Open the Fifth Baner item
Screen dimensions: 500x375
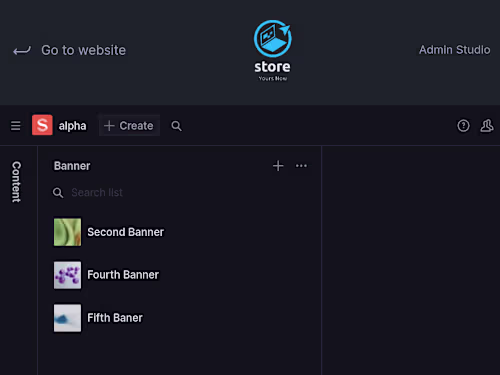[180, 318]
